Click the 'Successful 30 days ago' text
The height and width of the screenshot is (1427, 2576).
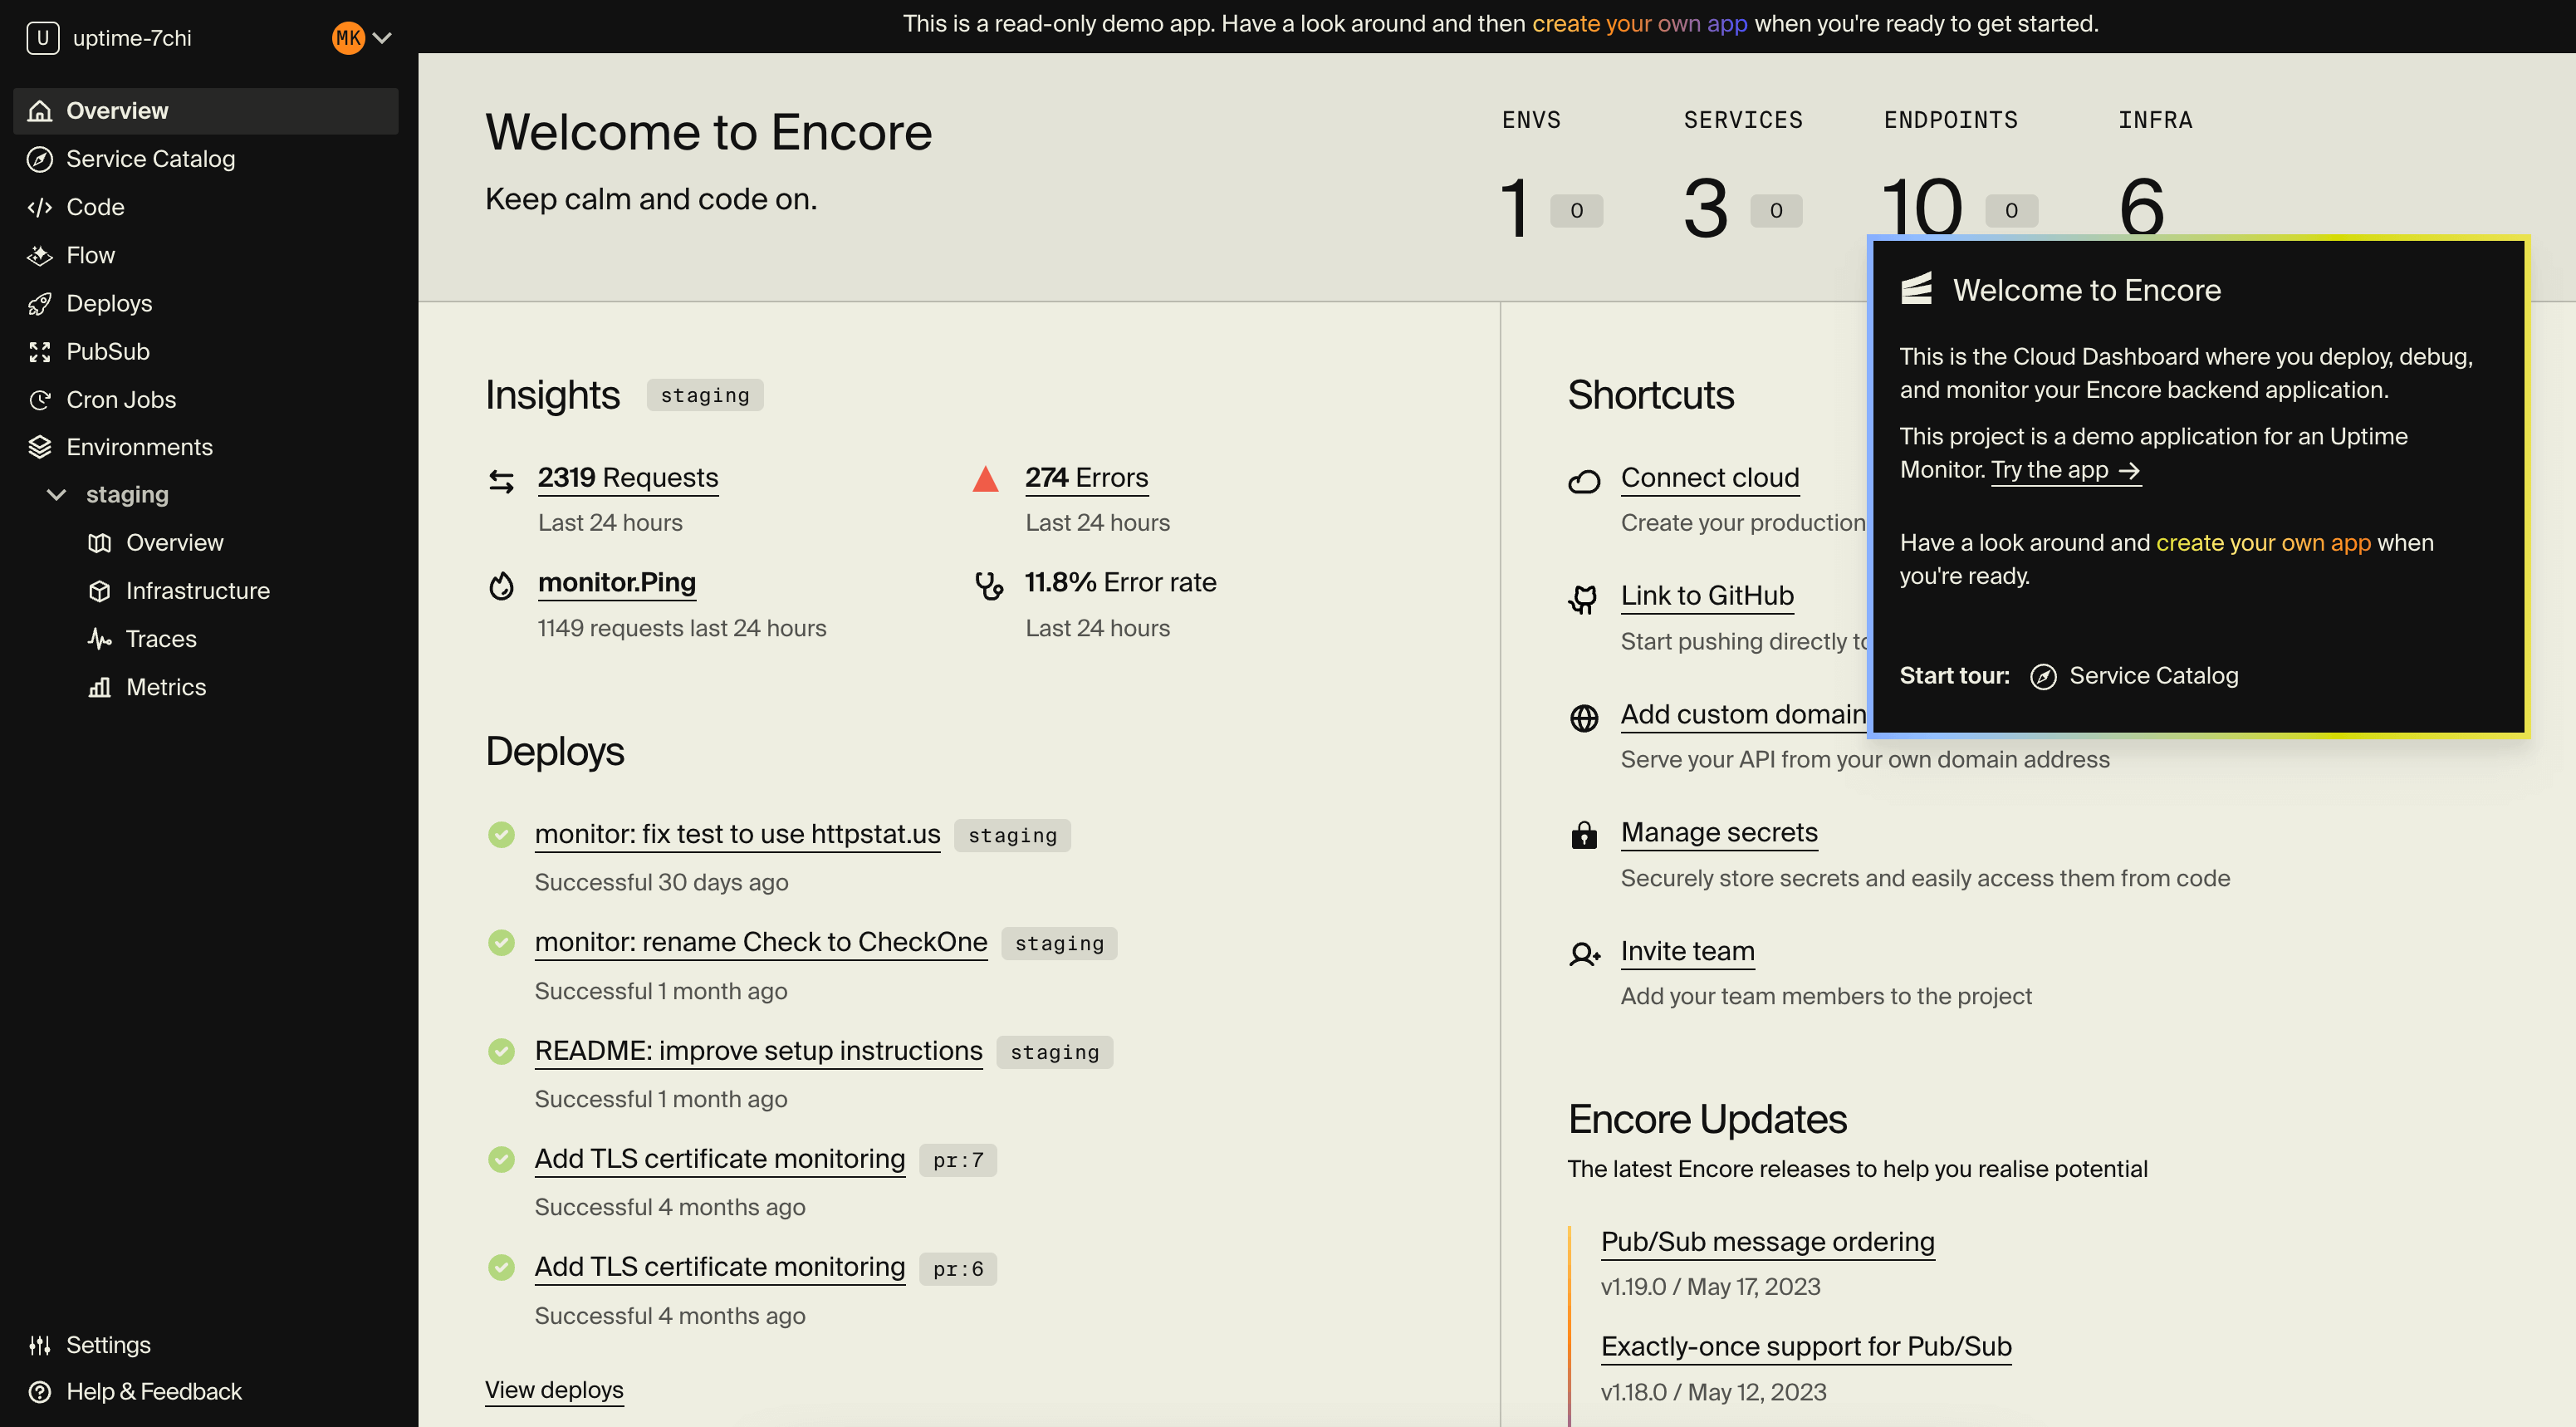pyautogui.click(x=662, y=883)
